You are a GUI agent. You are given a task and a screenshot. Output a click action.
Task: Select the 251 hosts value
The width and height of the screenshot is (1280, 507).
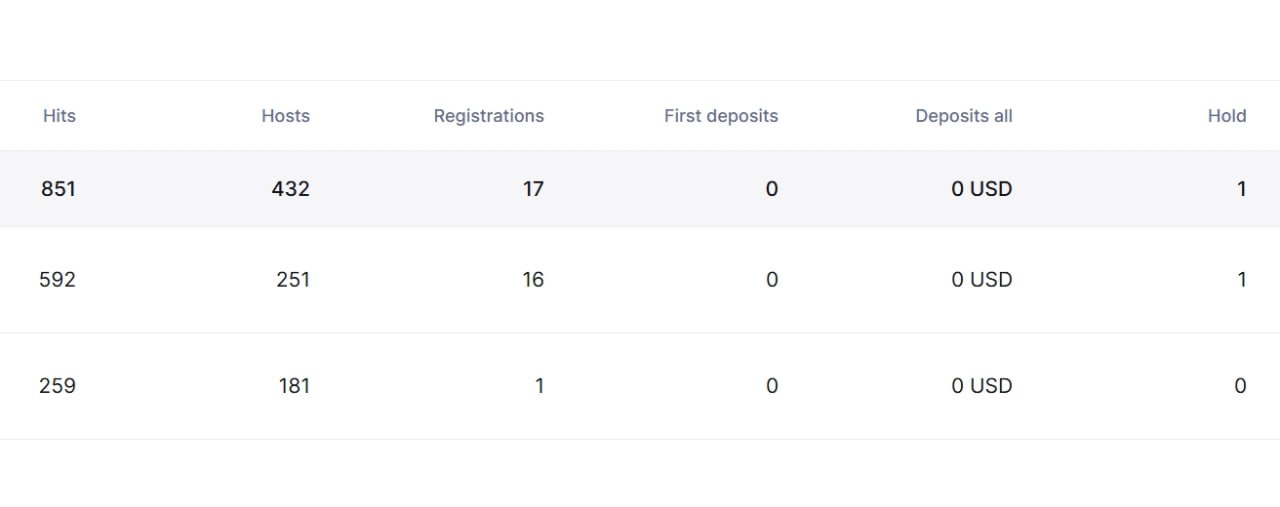point(293,280)
